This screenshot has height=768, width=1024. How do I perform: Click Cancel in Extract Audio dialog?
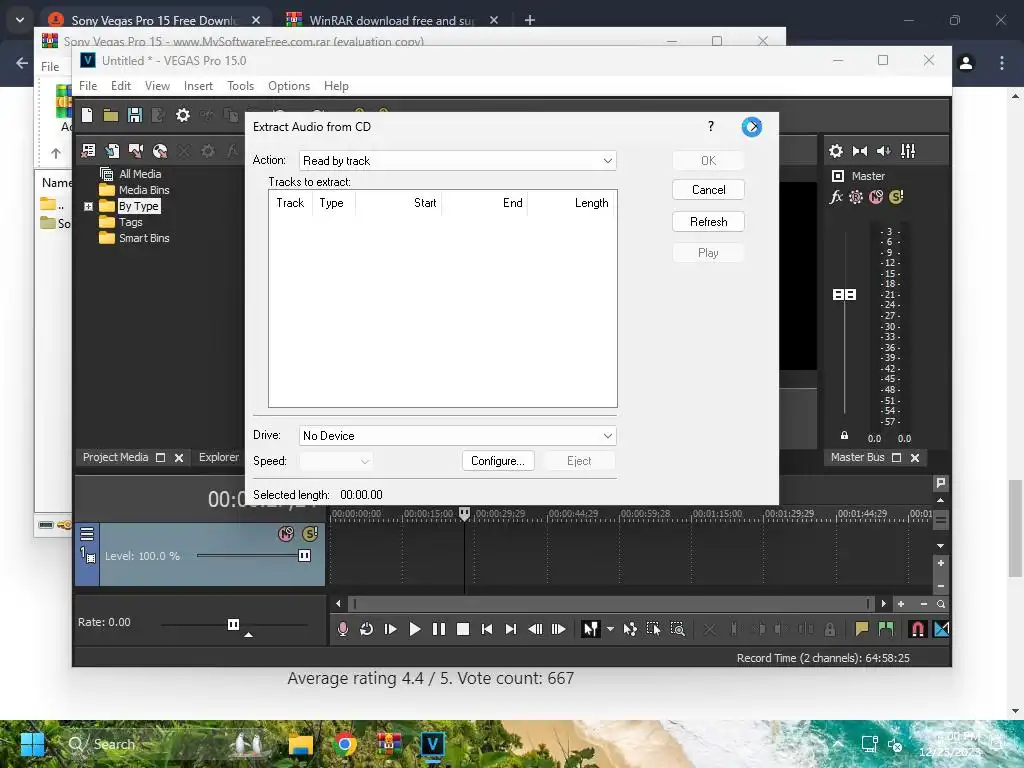click(x=709, y=190)
